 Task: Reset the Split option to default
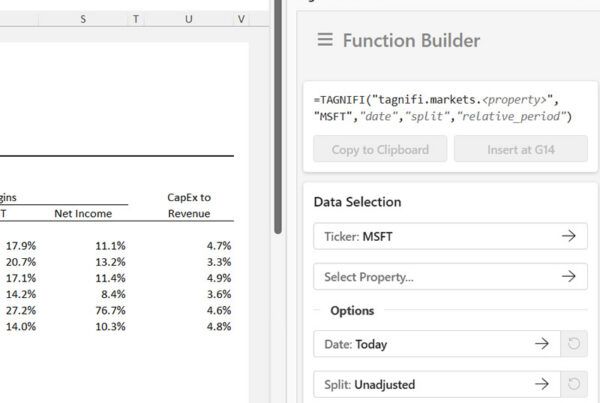(x=574, y=384)
